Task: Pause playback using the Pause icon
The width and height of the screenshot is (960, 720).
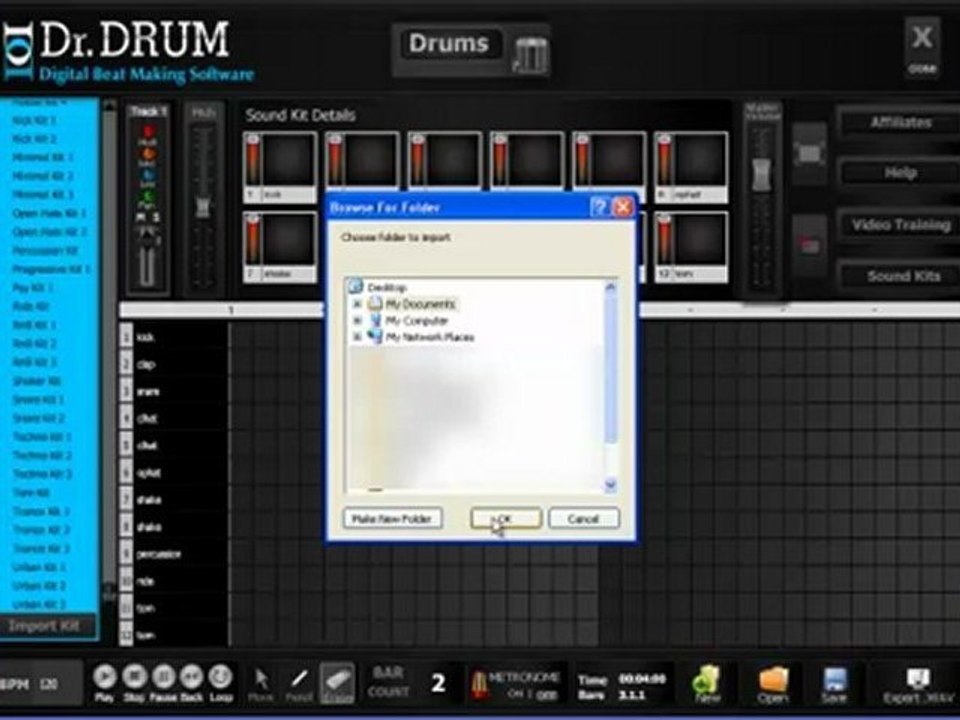Action: pyautogui.click(x=163, y=677)
